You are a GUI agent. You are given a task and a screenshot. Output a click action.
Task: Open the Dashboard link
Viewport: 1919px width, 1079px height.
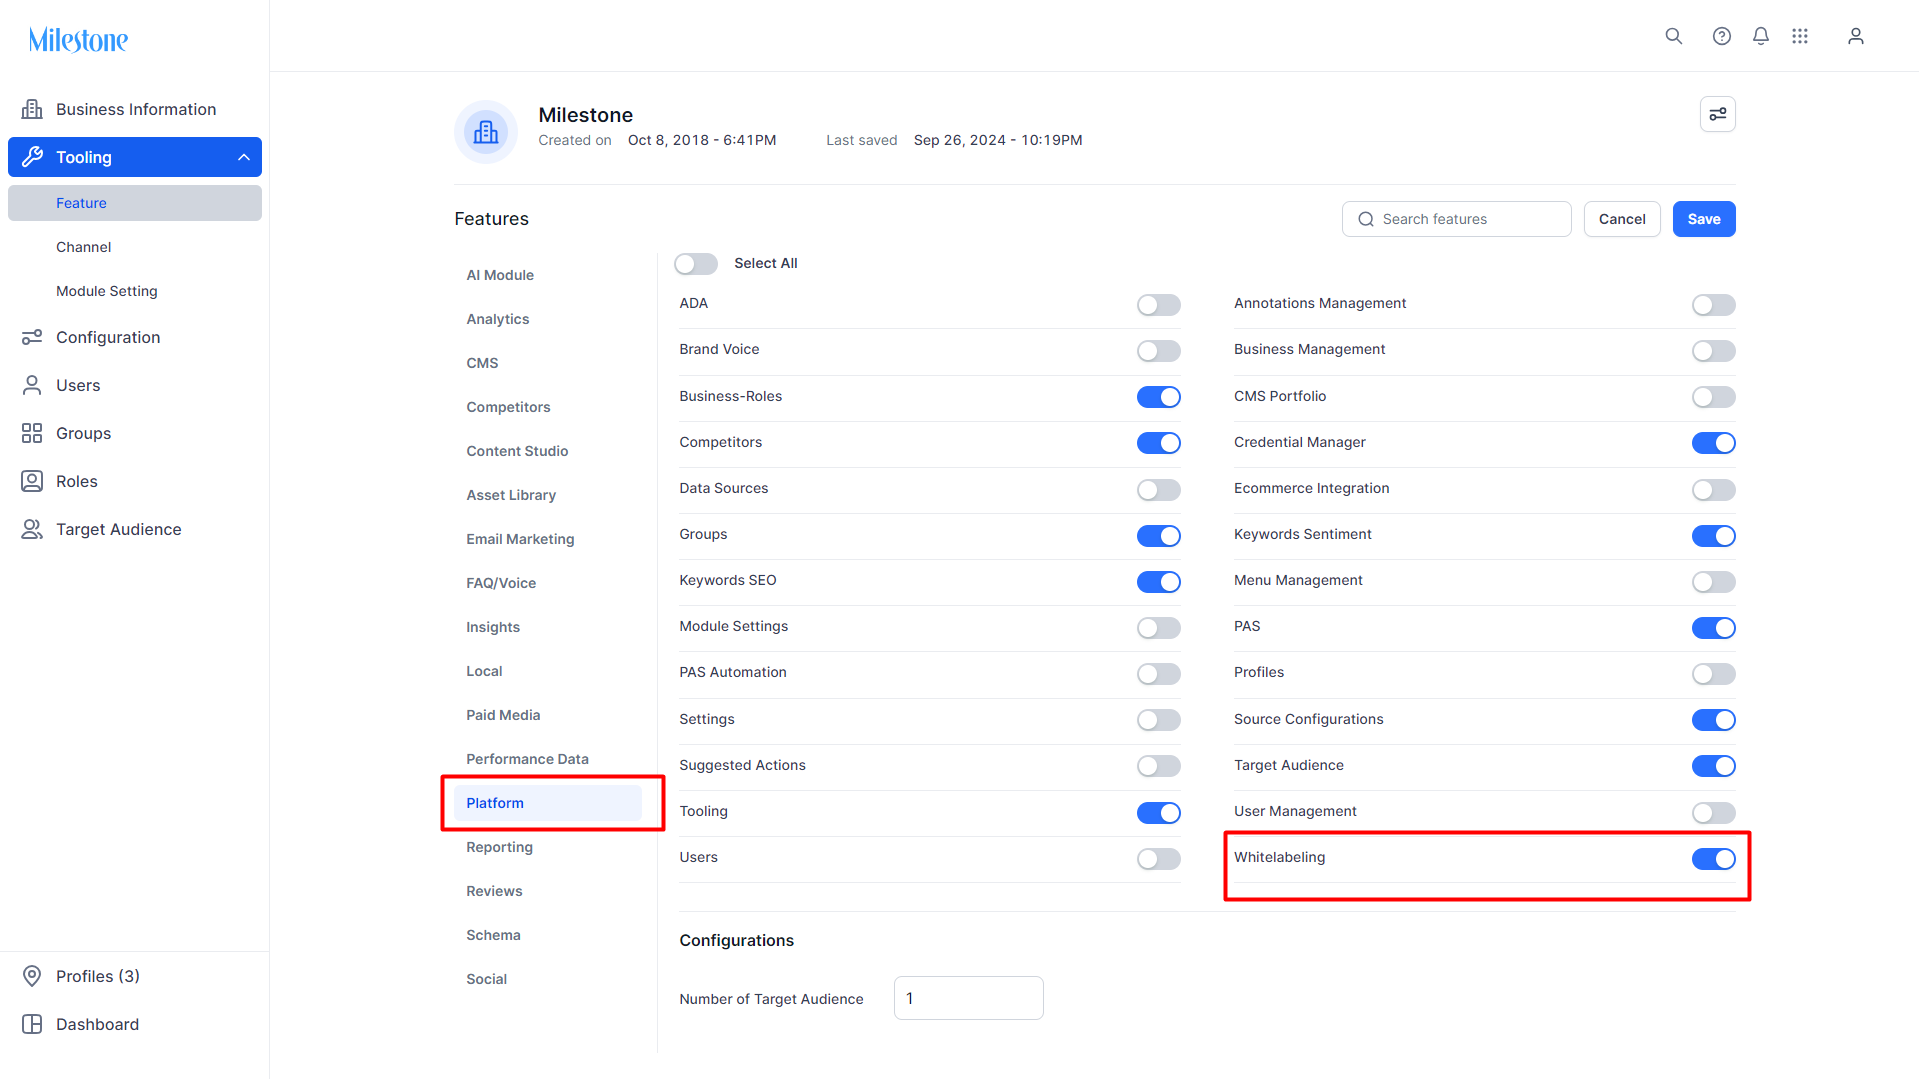135,1024
